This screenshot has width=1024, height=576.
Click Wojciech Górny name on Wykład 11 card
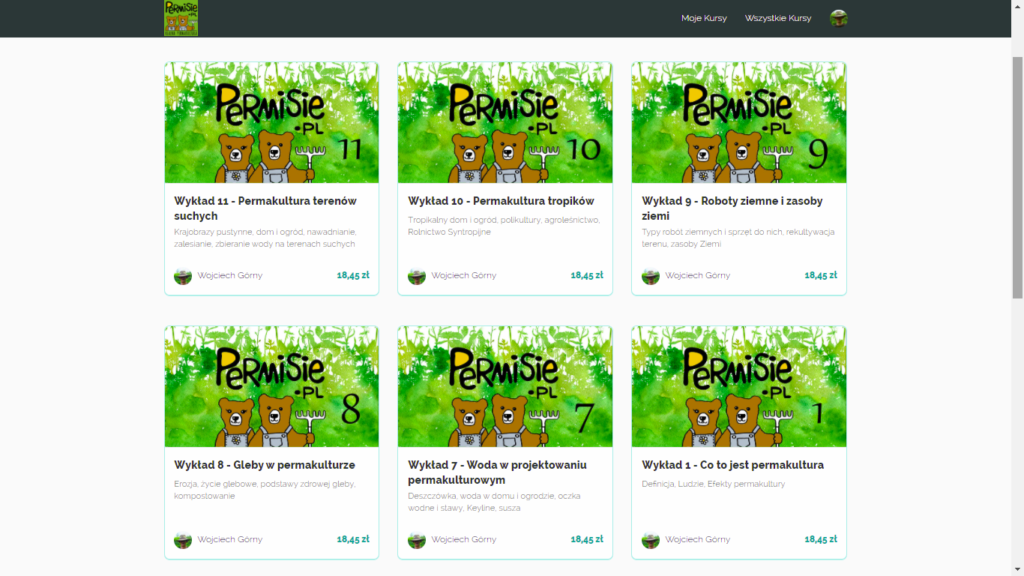click(230, 276)
